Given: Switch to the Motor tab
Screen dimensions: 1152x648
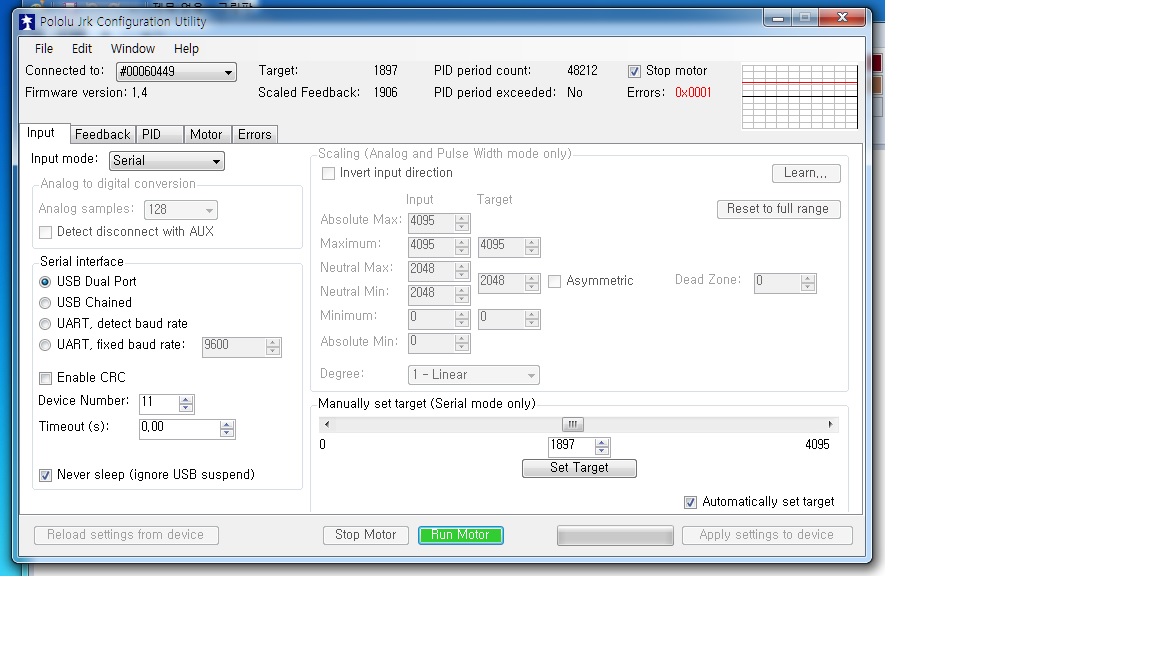Looking at the screenshot, I should point(206,134).
